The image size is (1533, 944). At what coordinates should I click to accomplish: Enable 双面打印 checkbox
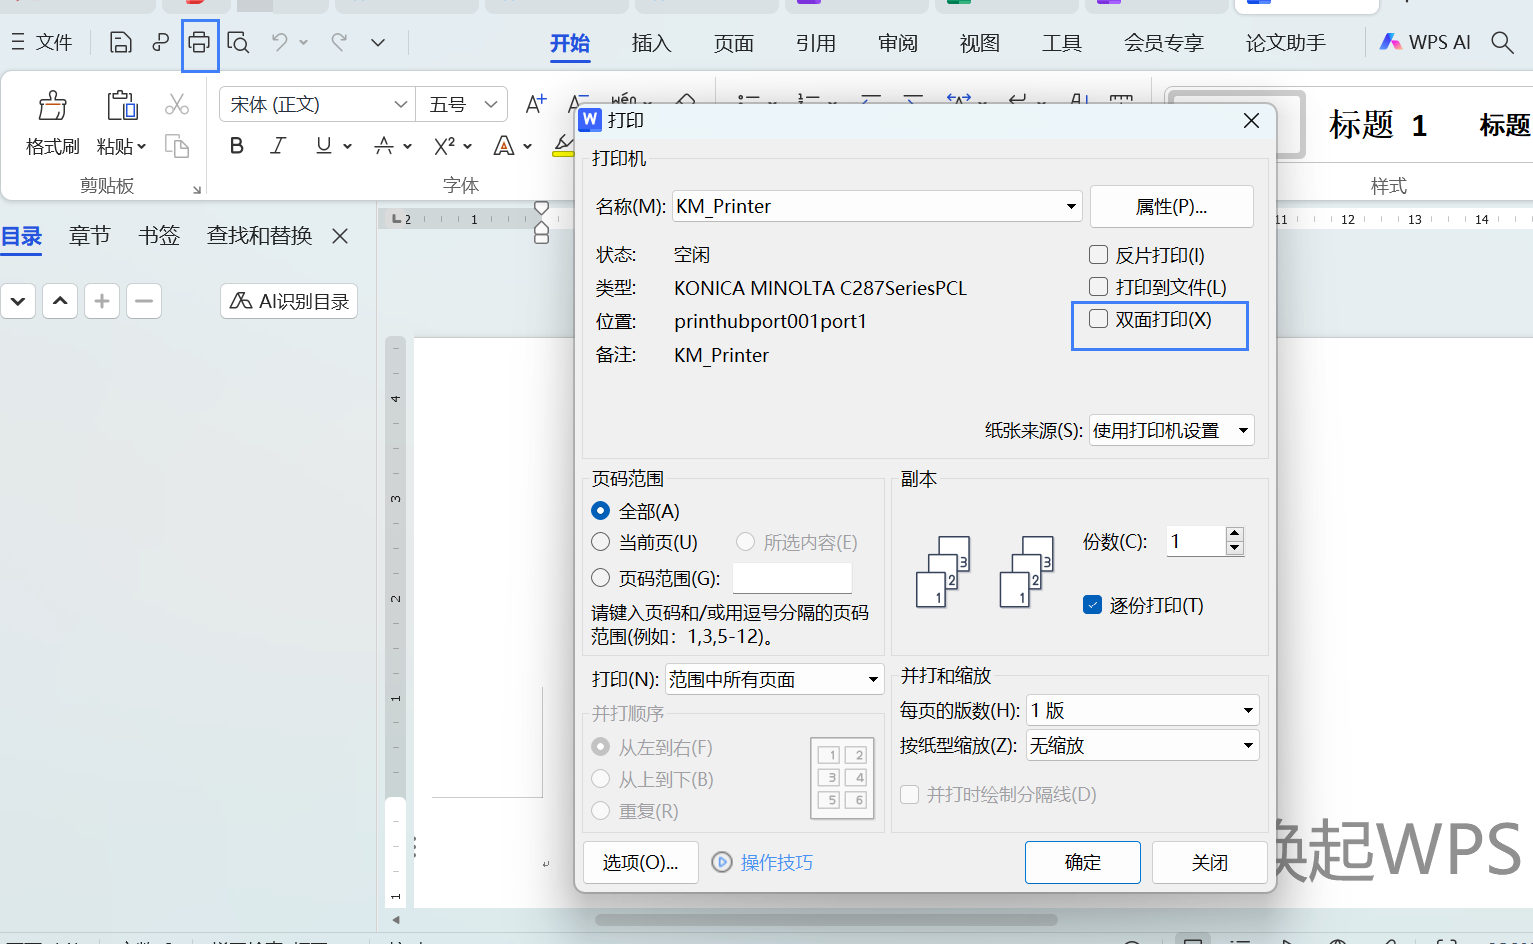click(x=1098, y=319)
